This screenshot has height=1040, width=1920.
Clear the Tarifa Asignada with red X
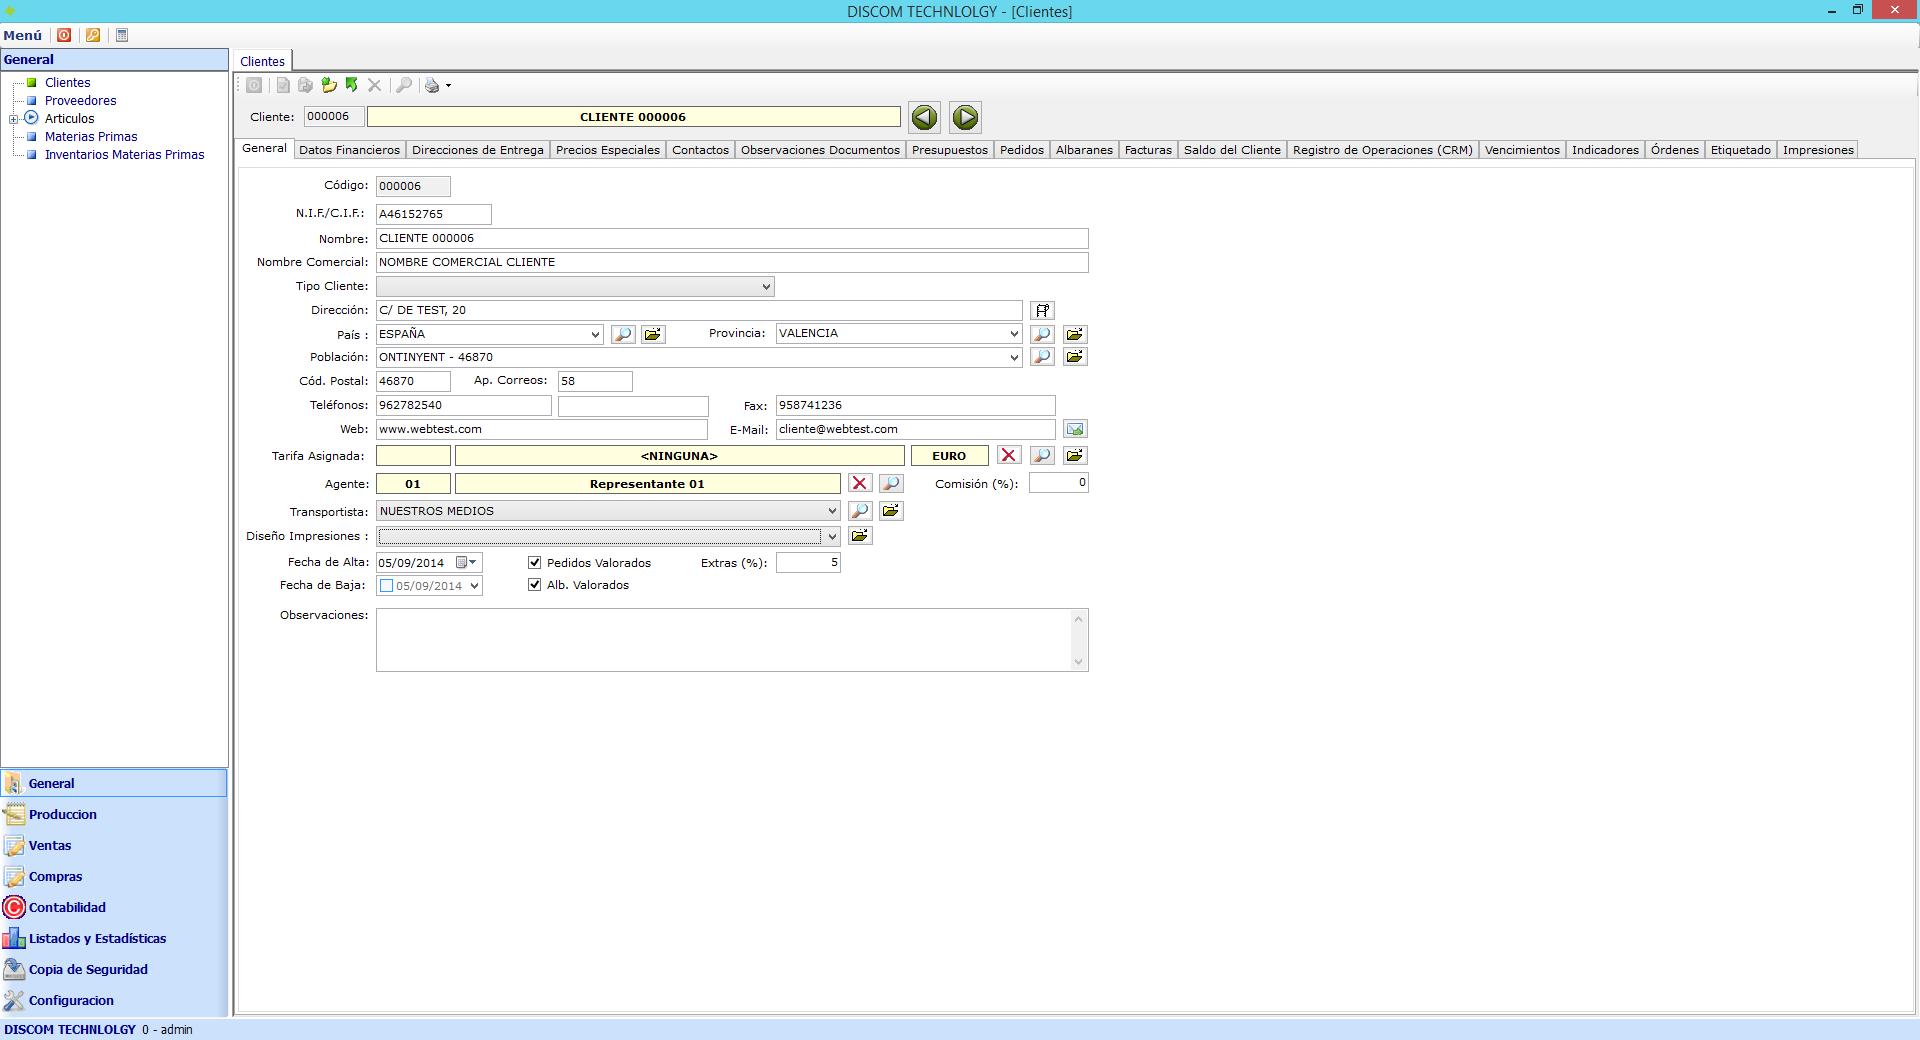pyautogui.click(x=1008, y=456)
